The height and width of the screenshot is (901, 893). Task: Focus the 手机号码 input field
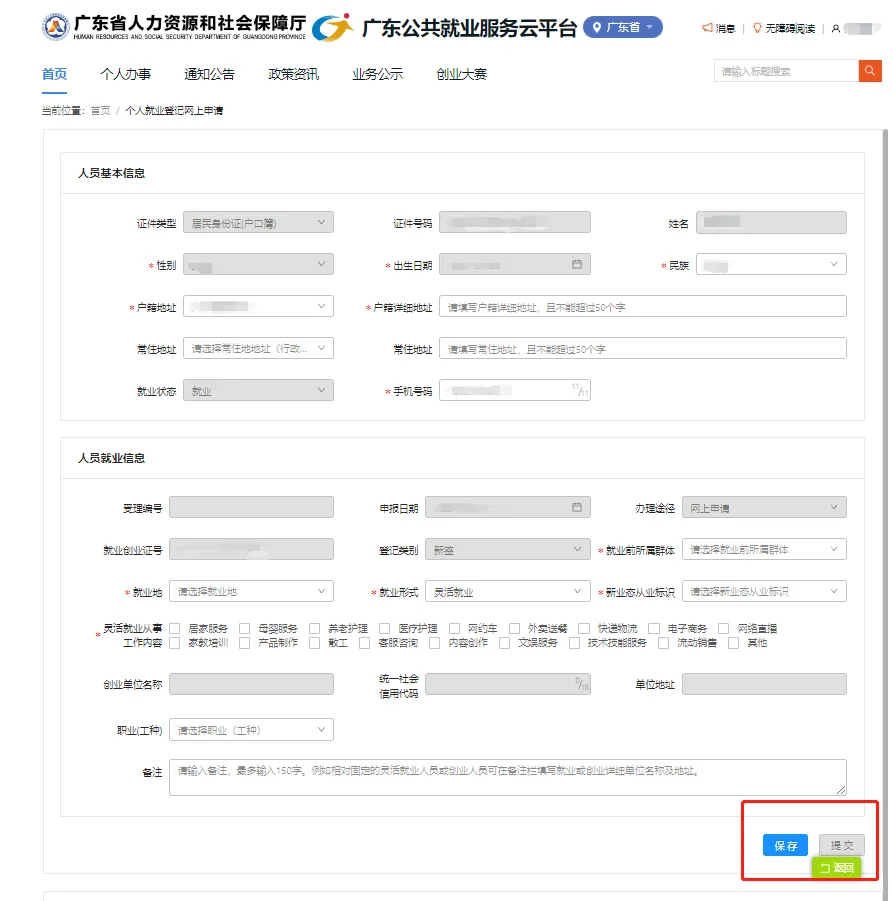[x=515, y=390]
